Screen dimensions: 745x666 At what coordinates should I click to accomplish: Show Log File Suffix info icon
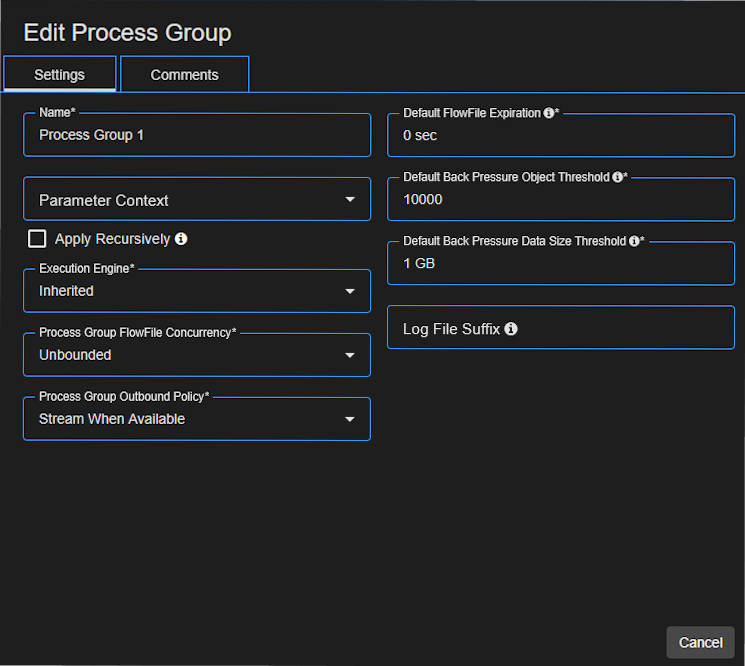[511, 329]
